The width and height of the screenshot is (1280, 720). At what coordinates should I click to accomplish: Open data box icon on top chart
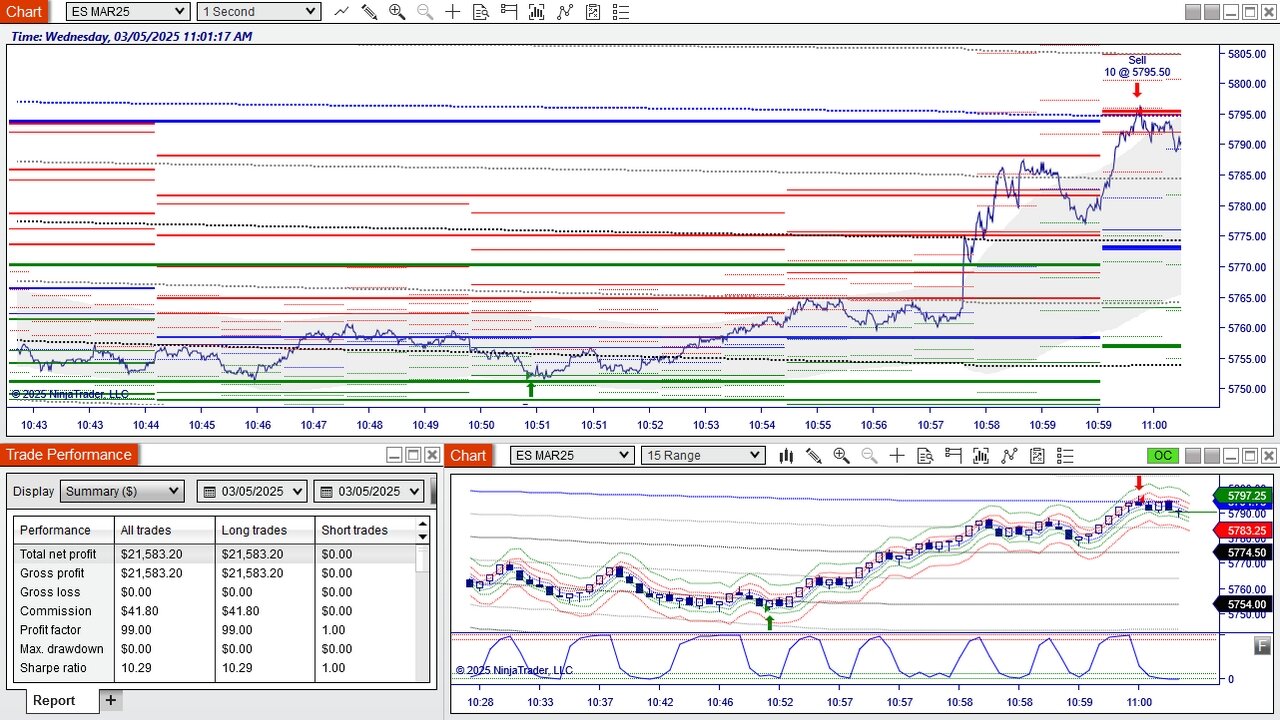[481, 12]
